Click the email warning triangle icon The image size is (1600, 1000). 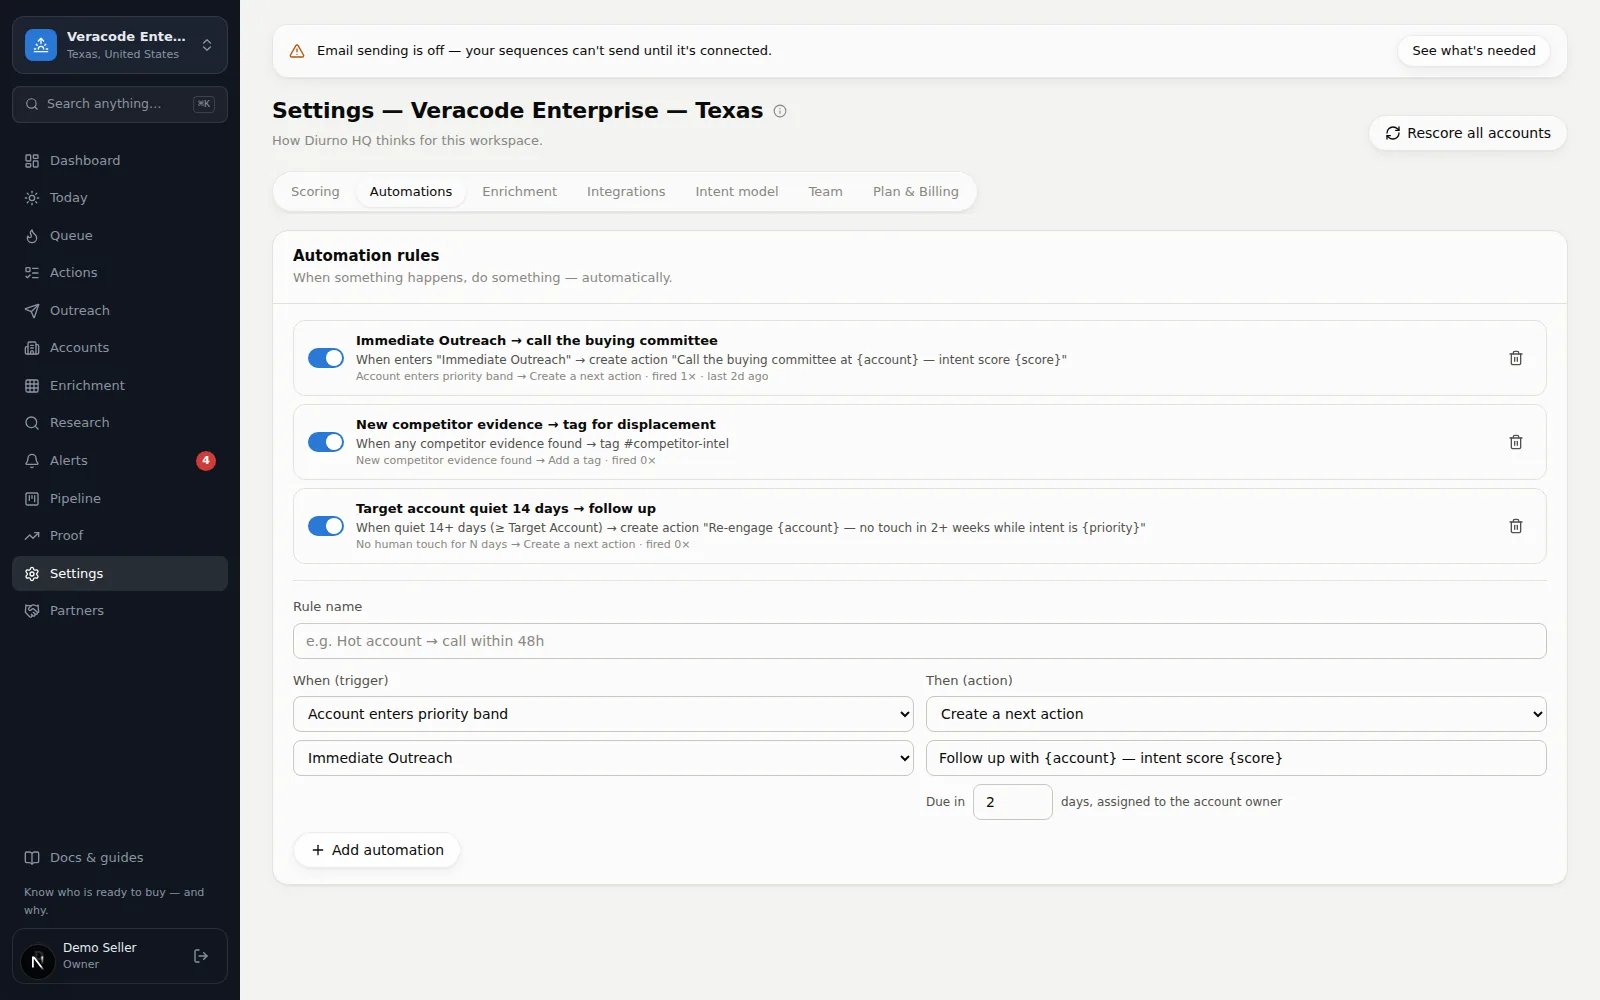pos(297,51)
